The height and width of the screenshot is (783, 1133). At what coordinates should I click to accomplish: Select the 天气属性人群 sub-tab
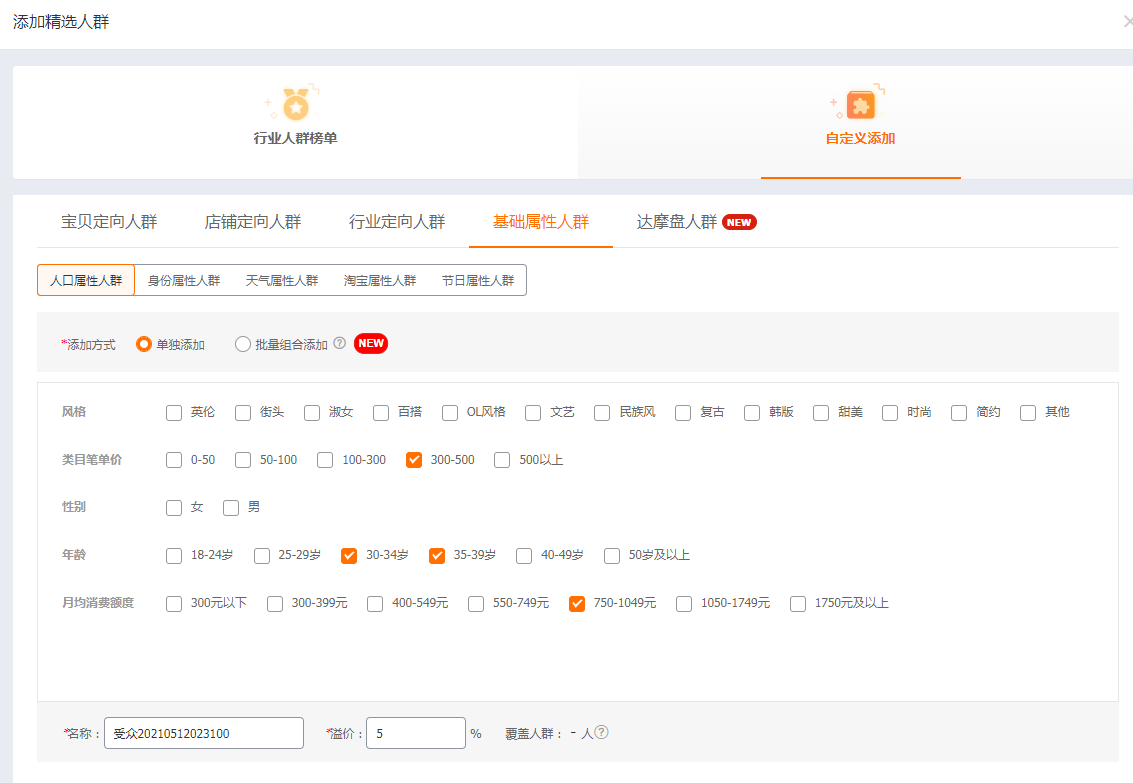pos(282,280)
